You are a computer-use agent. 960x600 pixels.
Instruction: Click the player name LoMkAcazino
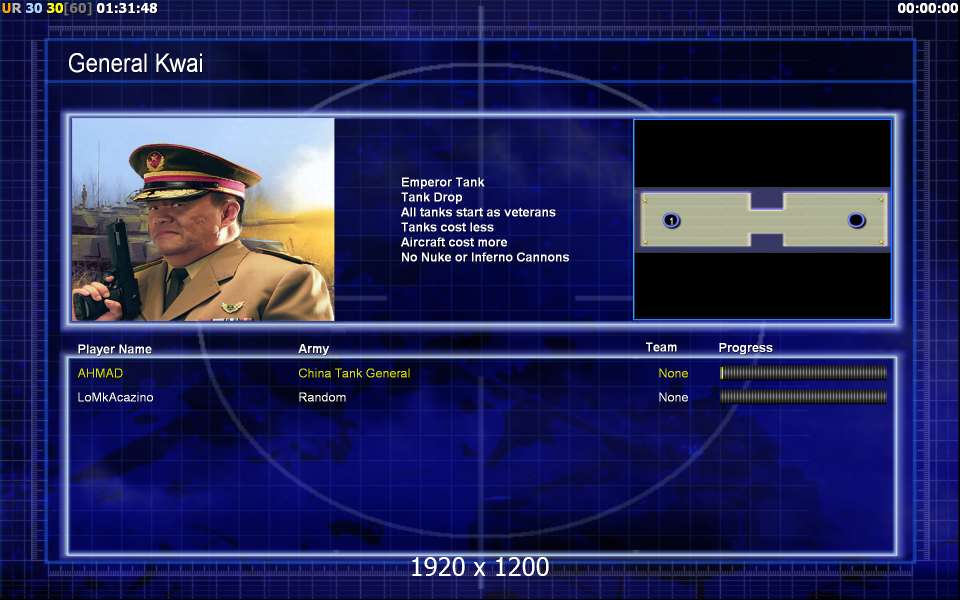[x=115, y=397]
